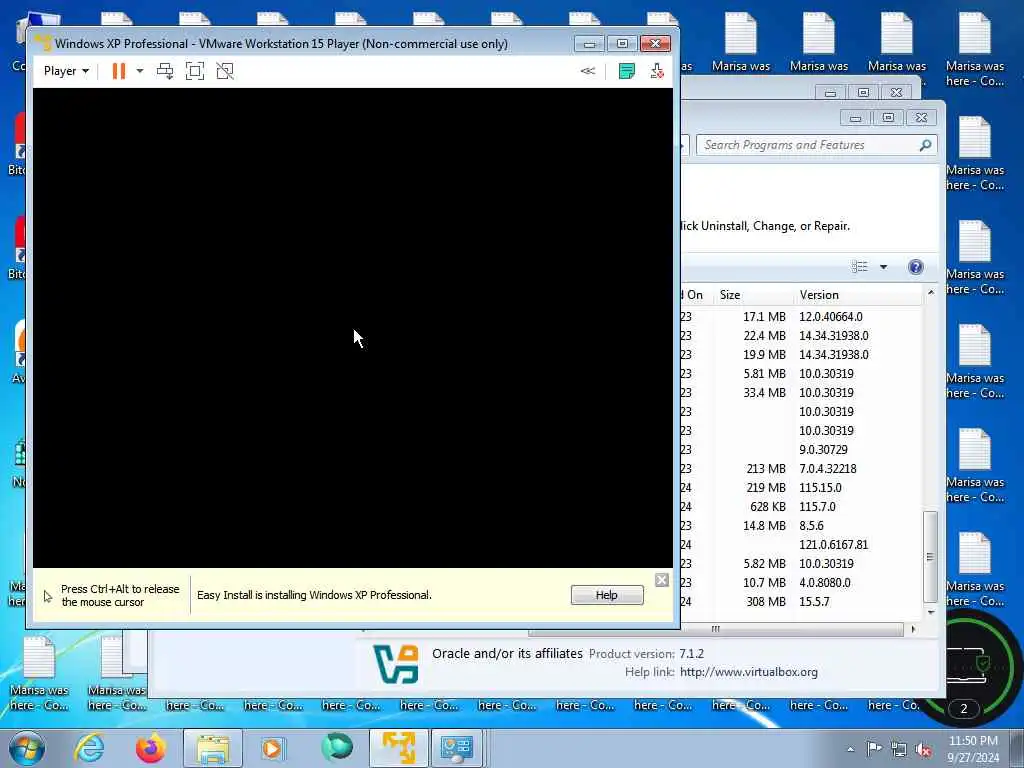
Task: Launch Firefox from the taskbar
Action: (x=151, y=748)
